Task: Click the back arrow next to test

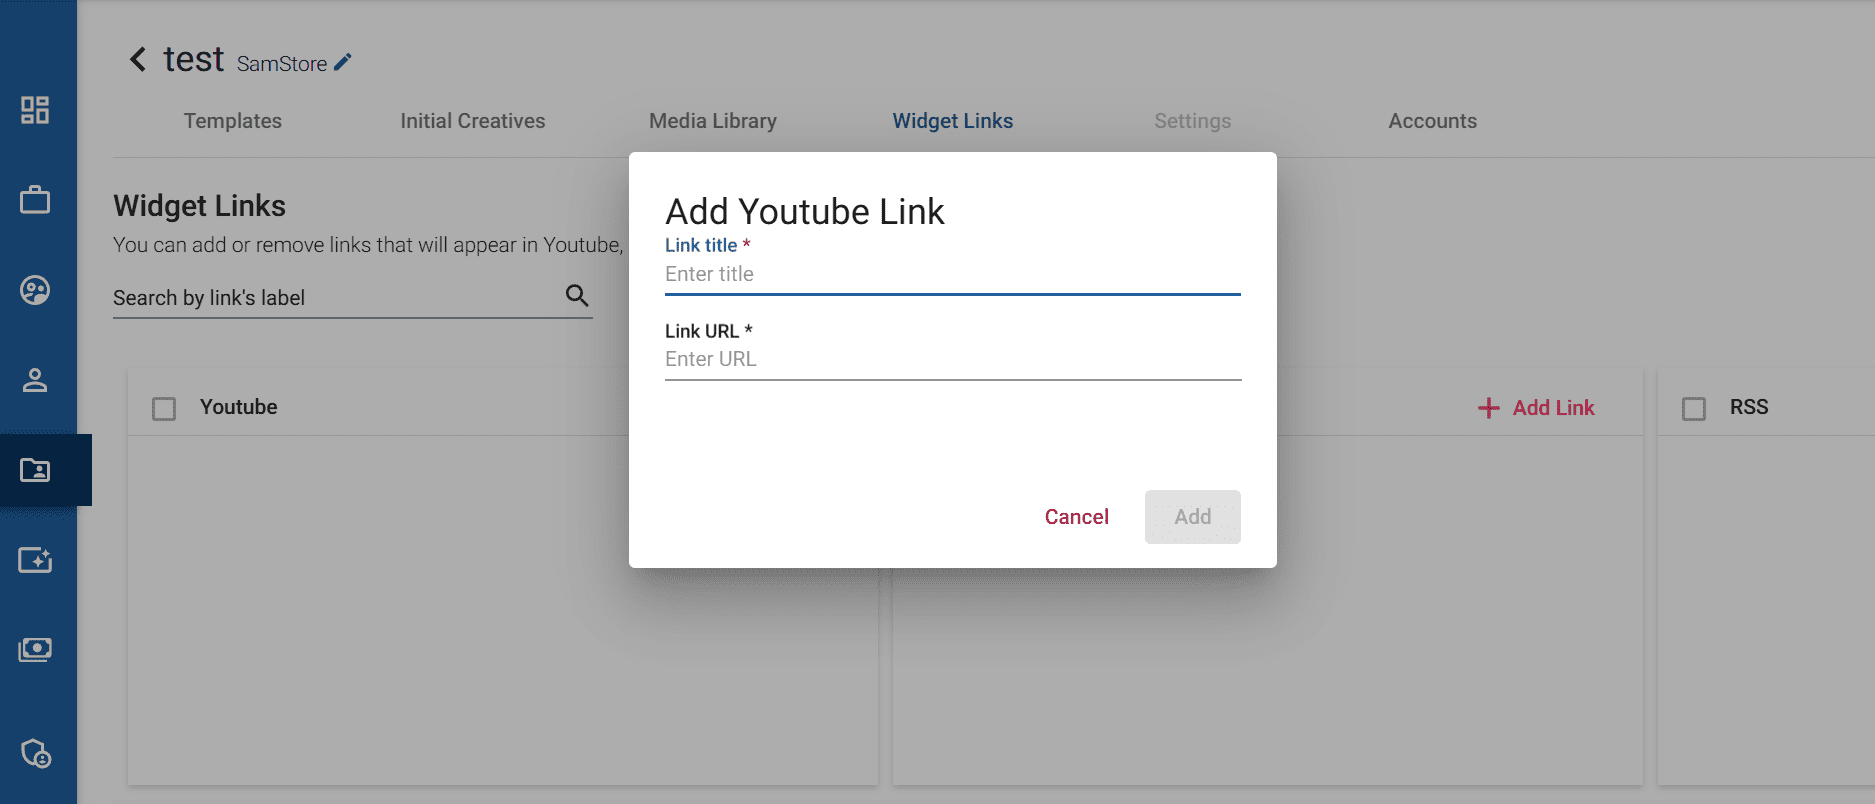Action: click(137, 60)
